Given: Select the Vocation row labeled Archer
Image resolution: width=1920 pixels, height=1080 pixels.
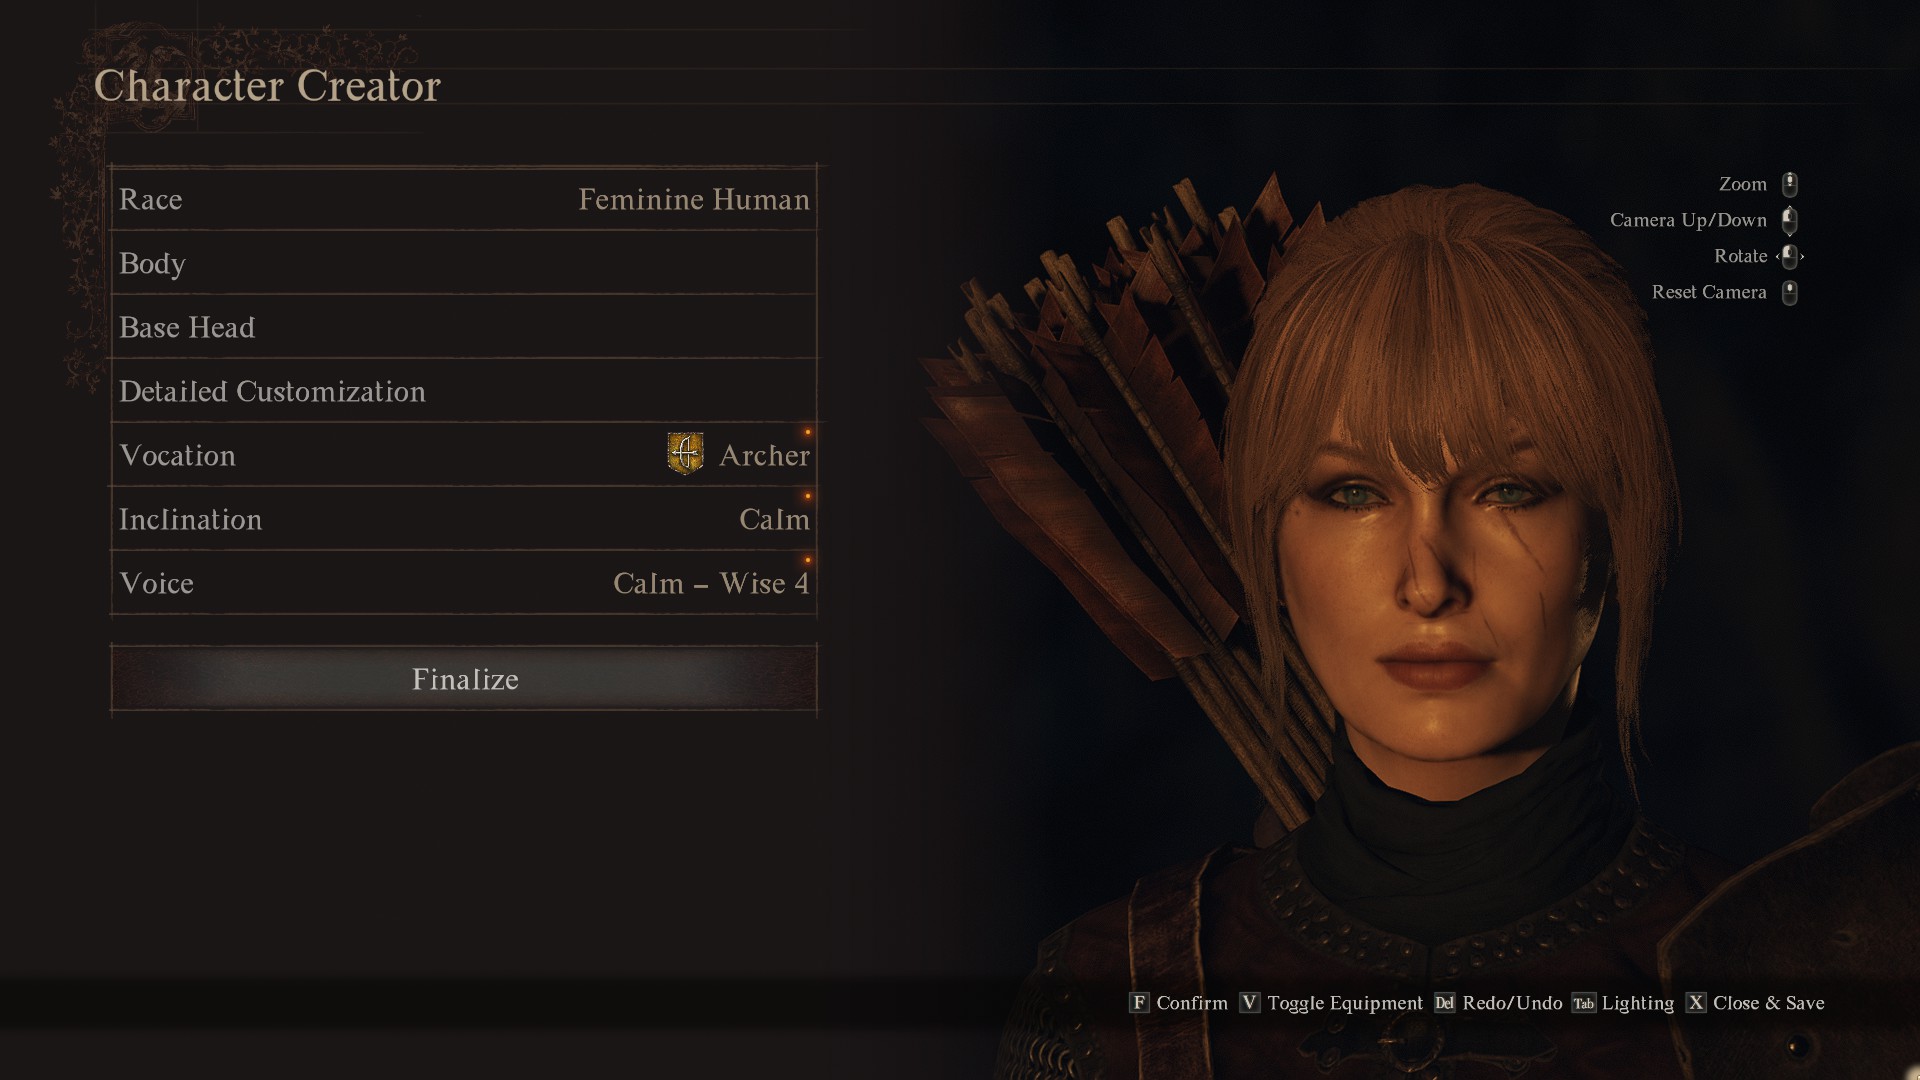Looking at the screenshot, I should (x=464, y=455).
